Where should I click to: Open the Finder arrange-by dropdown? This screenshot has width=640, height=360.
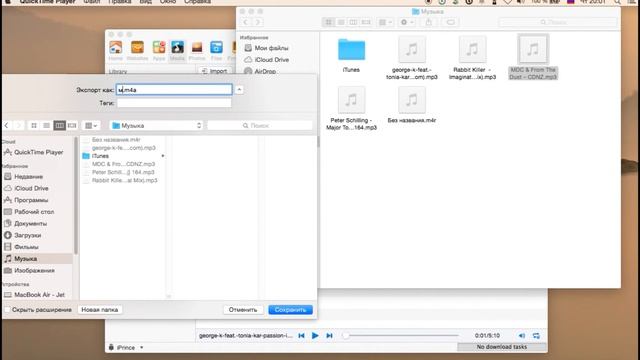(x=385, y=22)
